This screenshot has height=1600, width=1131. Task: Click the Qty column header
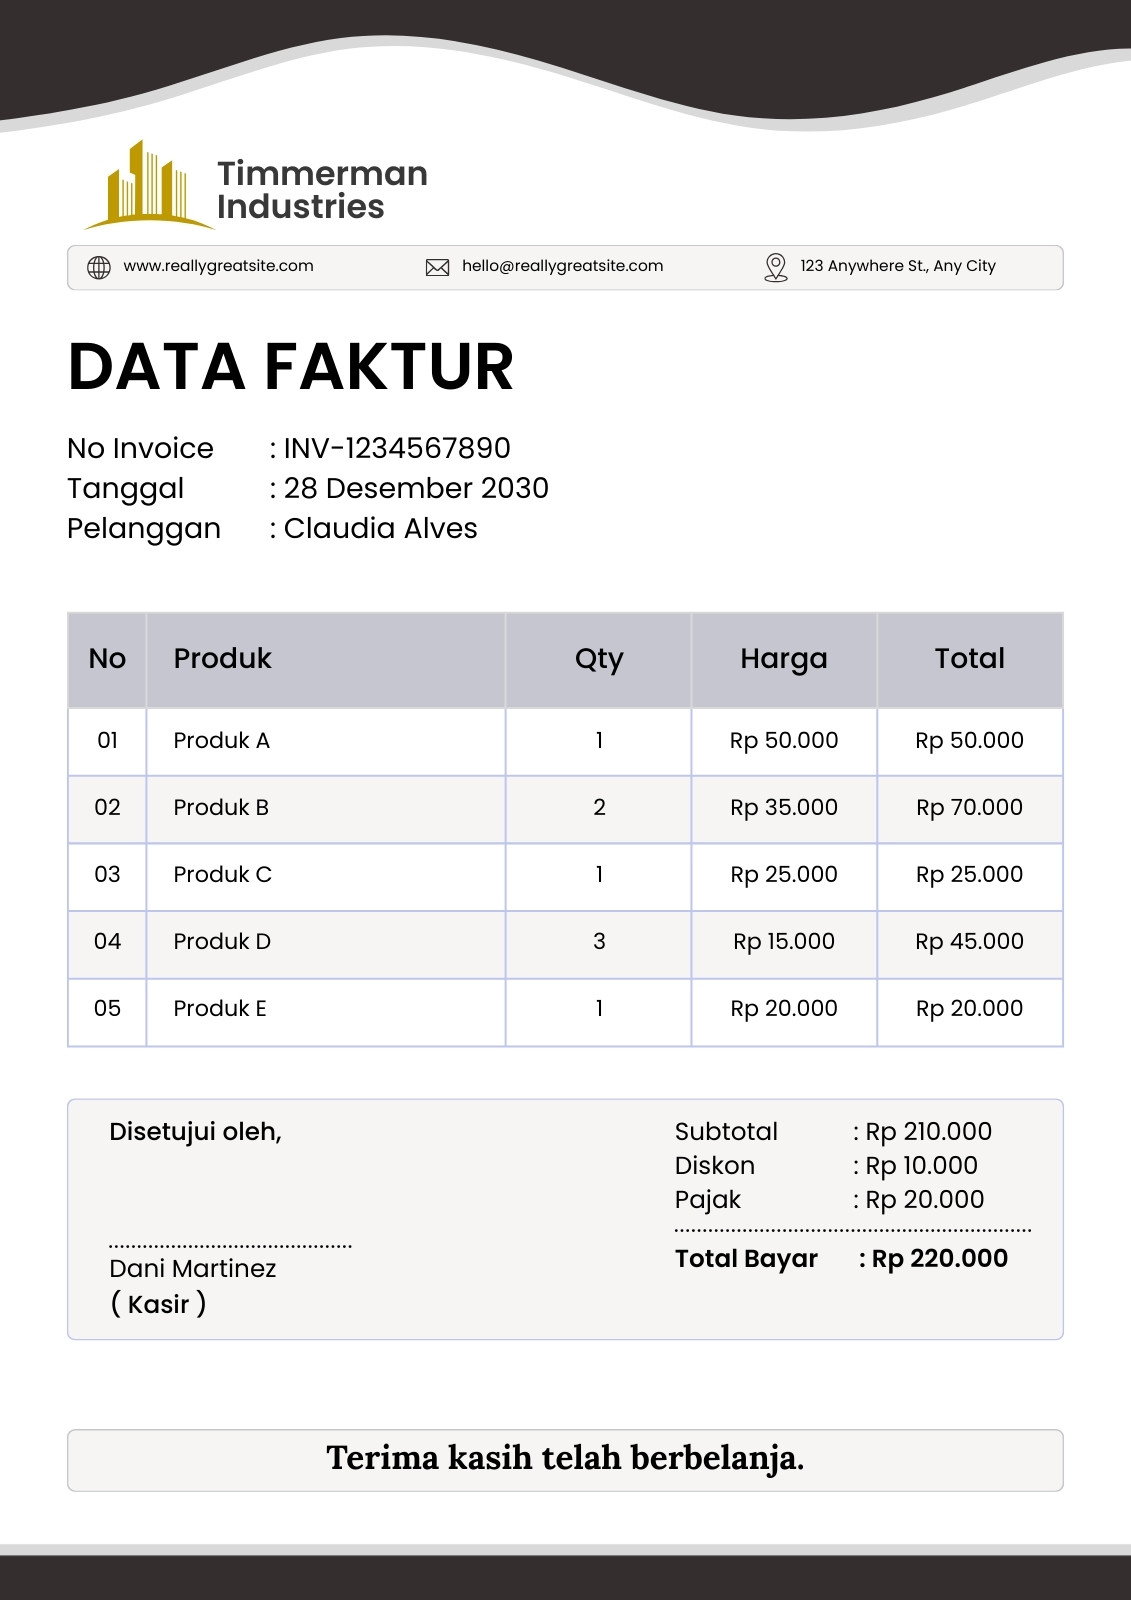599,659
